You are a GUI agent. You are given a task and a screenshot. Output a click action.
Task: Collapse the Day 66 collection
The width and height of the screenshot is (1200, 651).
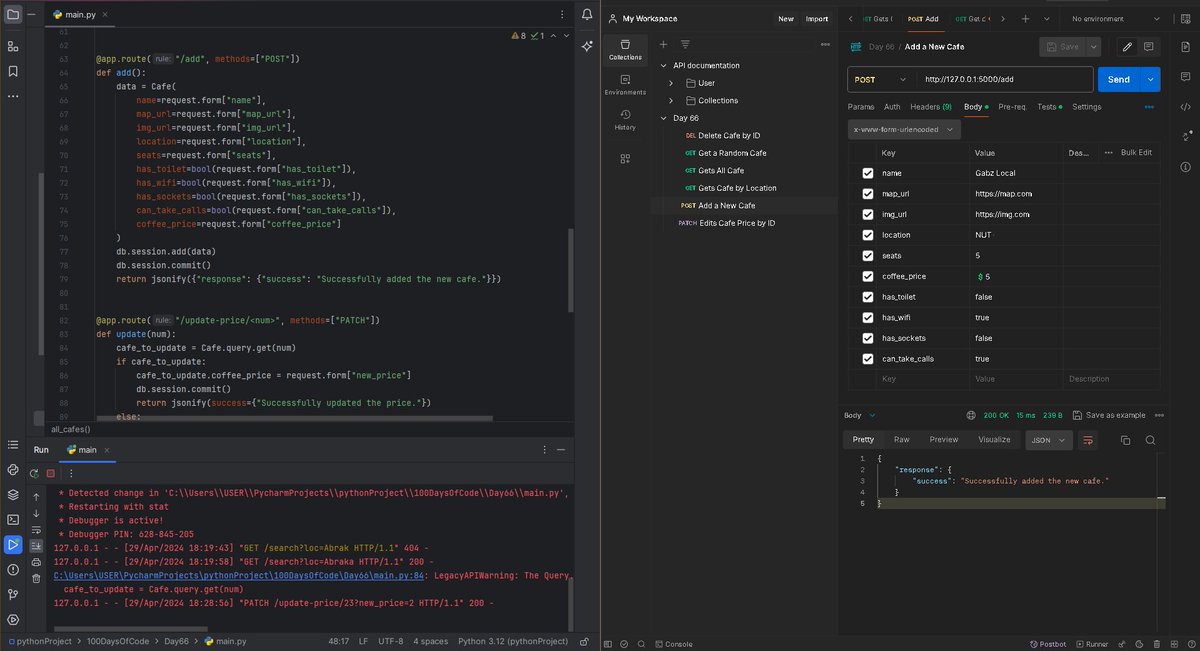tap(663, 118)
